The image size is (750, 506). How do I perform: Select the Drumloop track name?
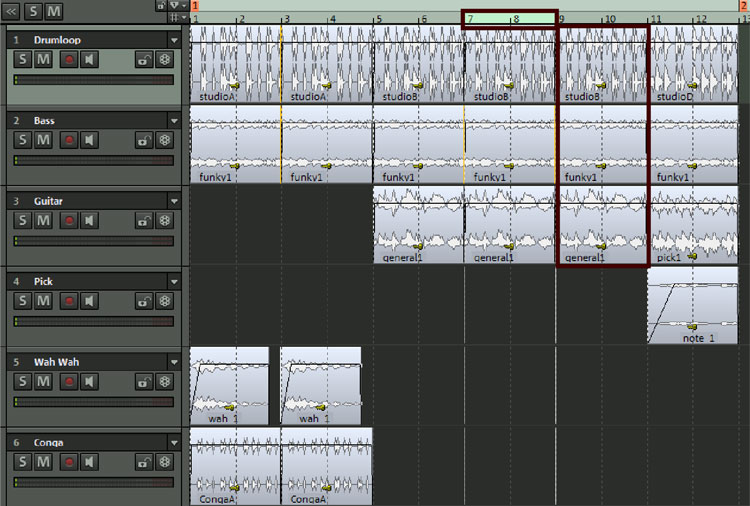pyautogui.click(x=57, y=40)
